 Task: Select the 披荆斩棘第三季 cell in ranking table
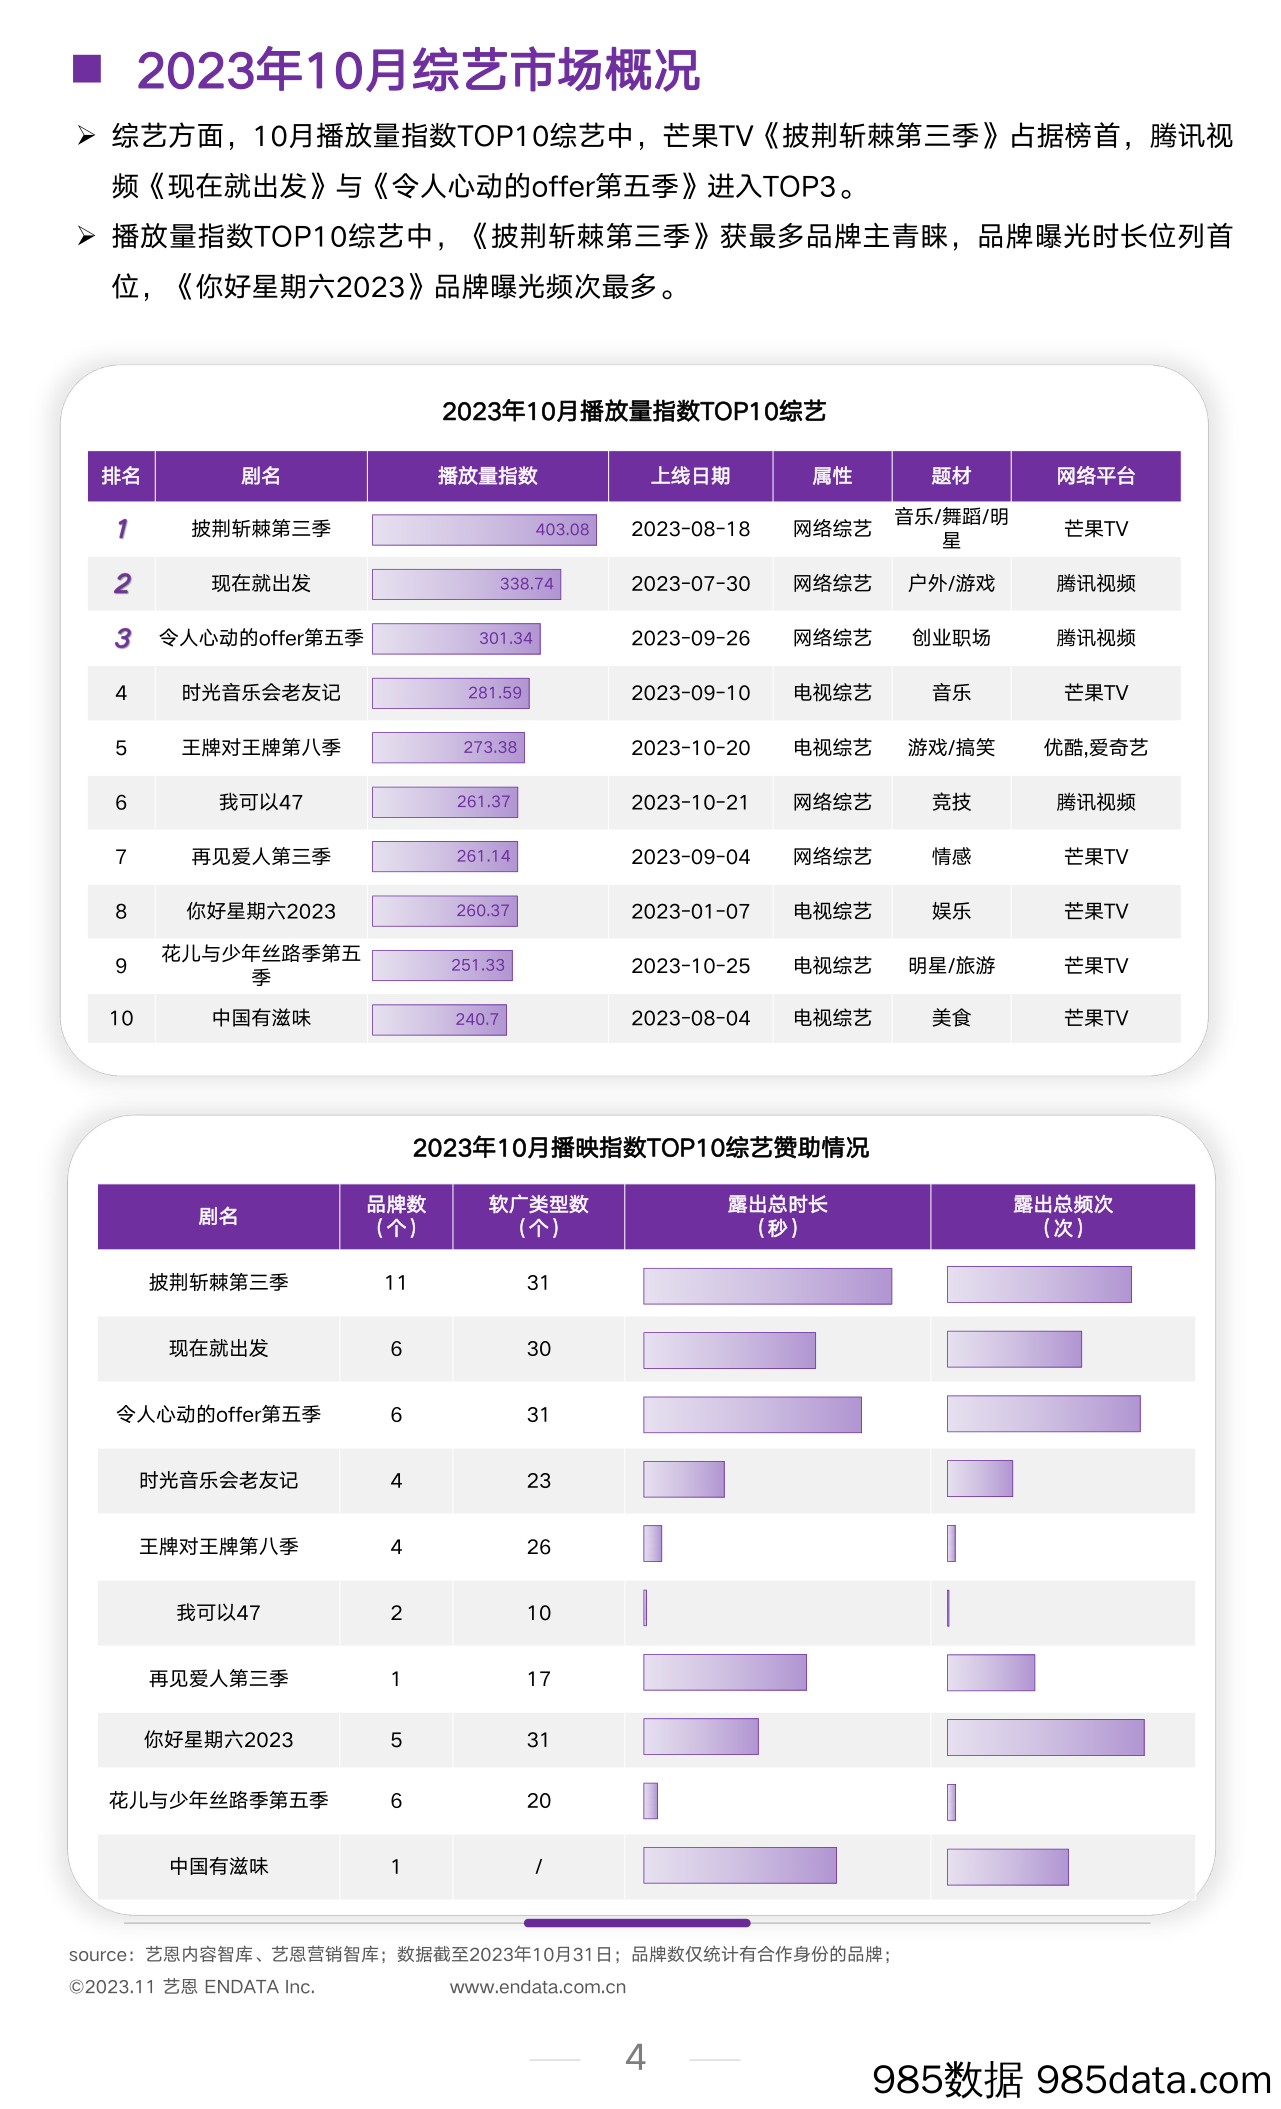pos(261,529)
